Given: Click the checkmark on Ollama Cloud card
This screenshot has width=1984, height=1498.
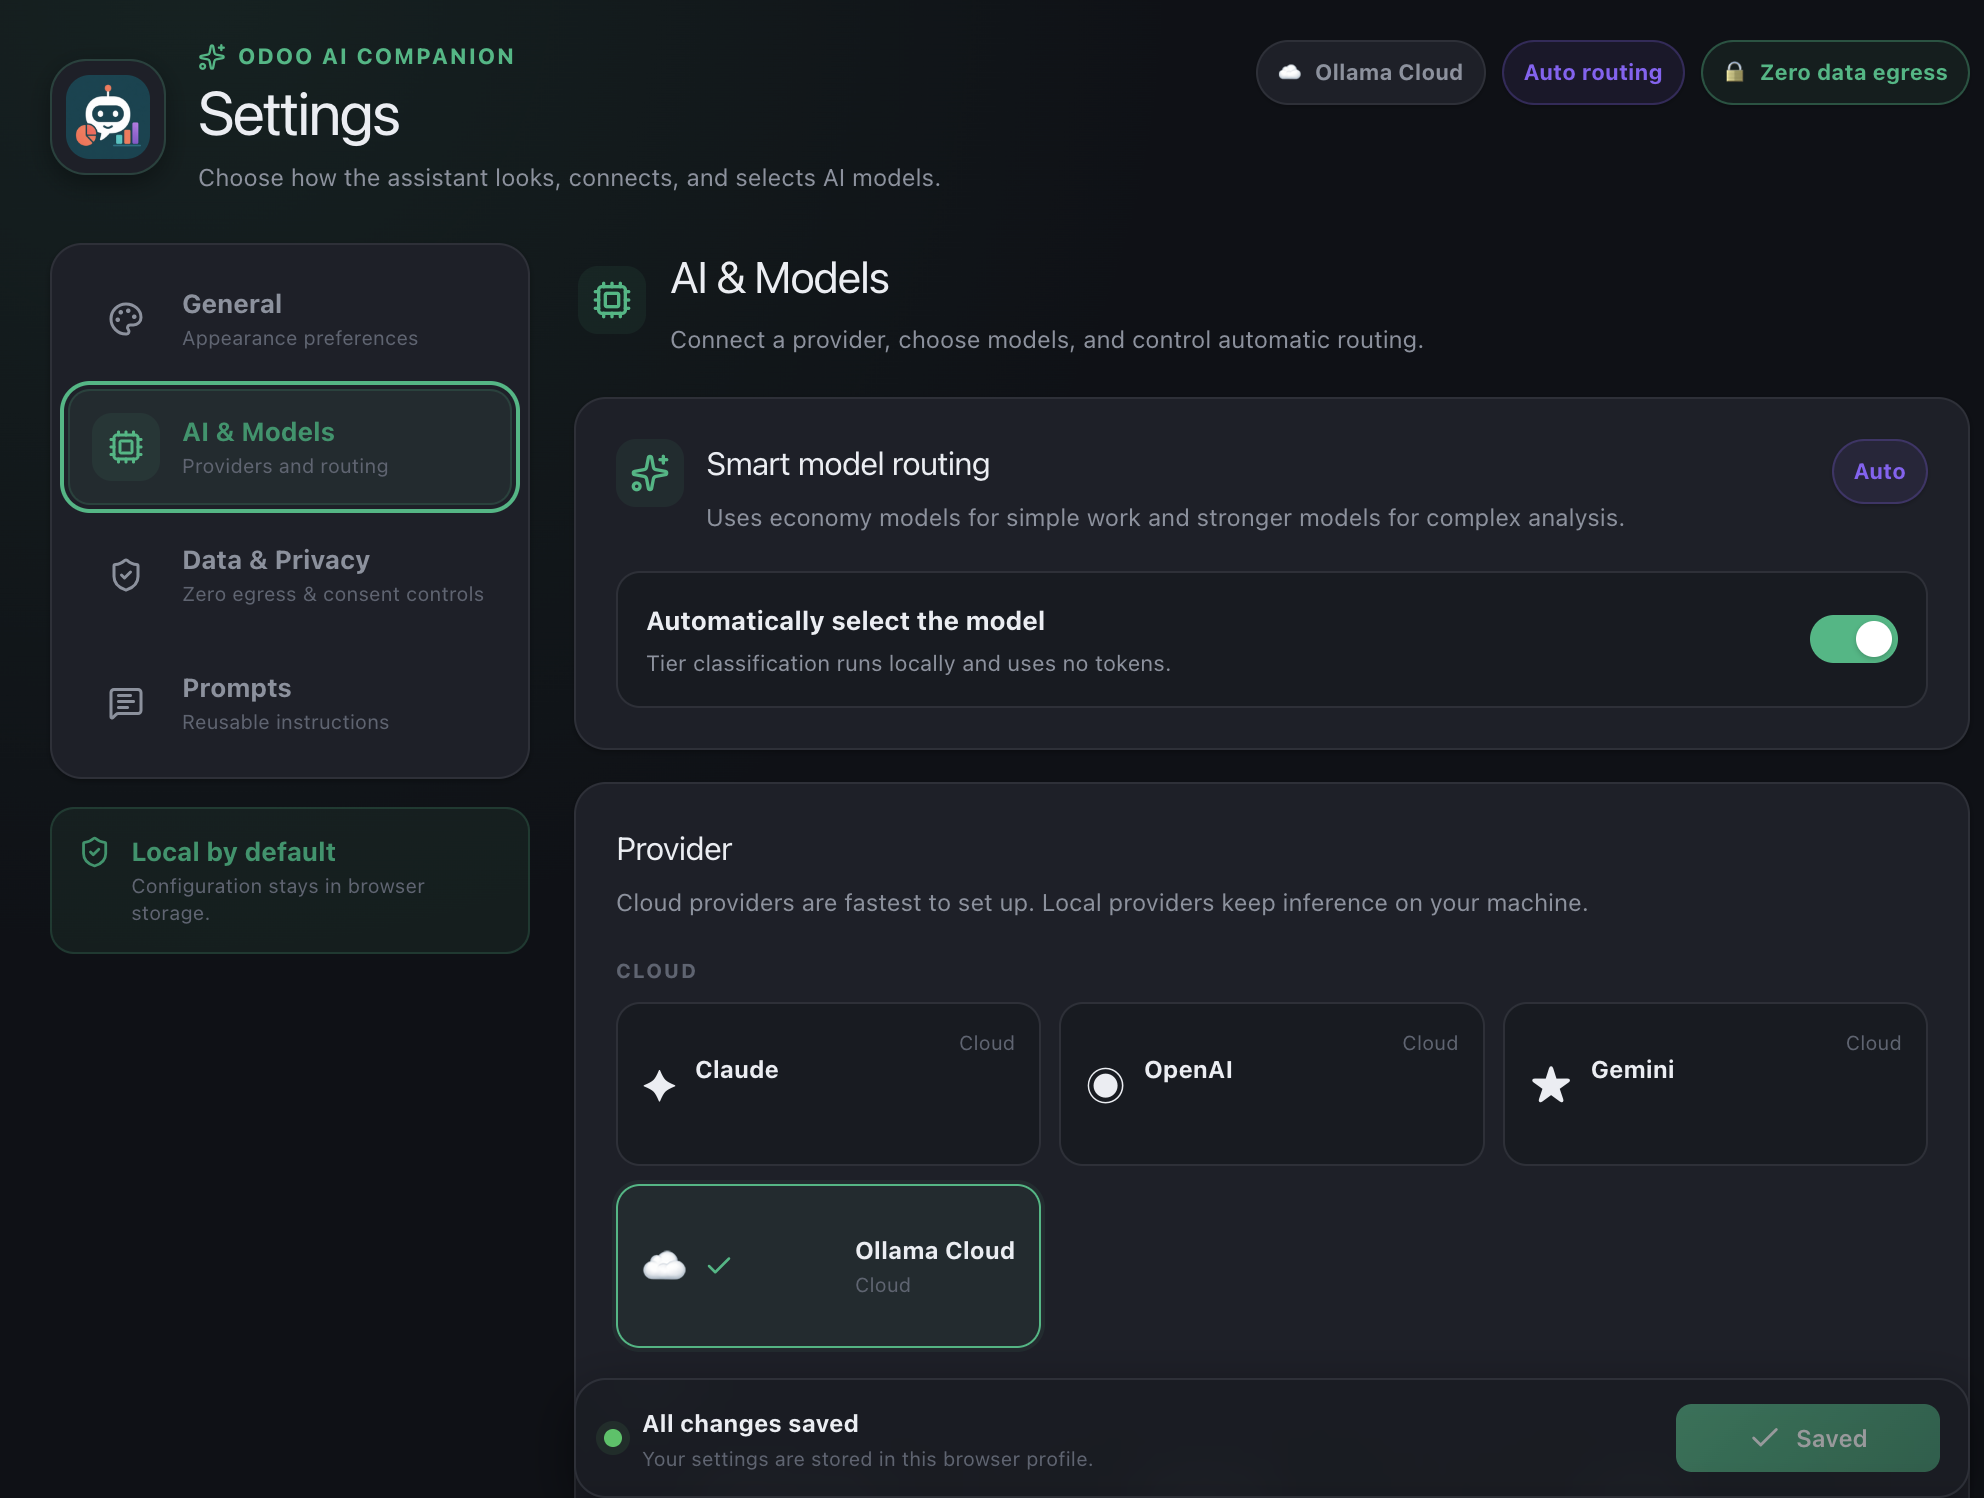Looking at the screenshot, I should (719, 1266).
